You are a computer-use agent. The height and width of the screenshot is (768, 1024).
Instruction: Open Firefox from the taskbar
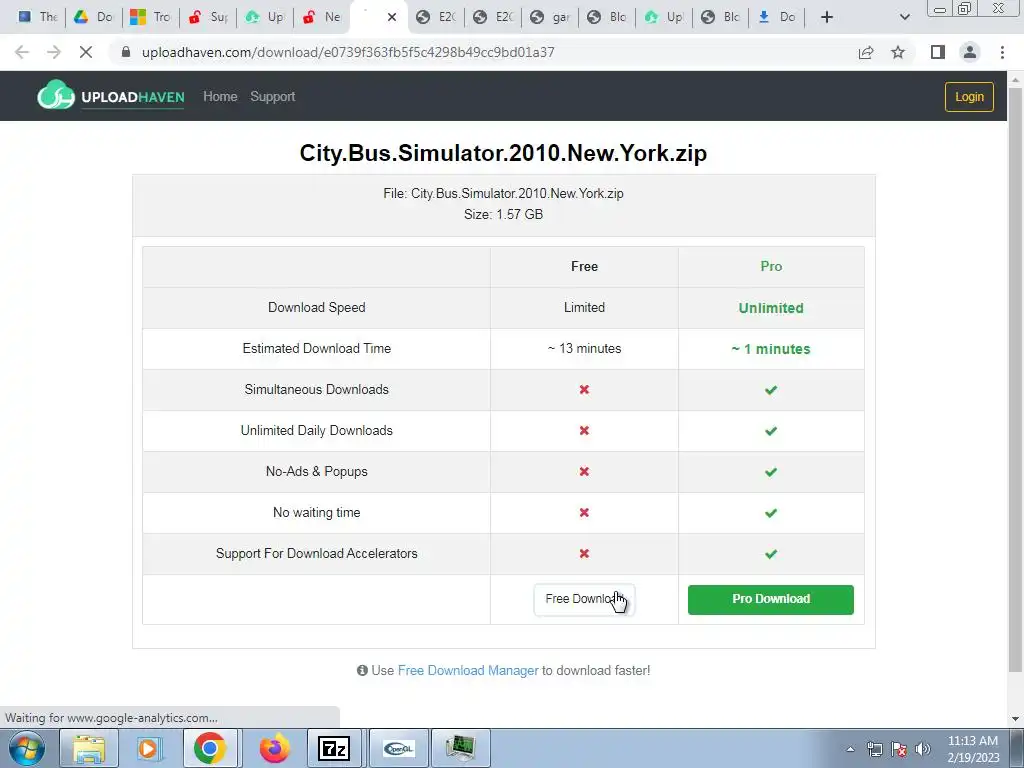tap(274, 748)
